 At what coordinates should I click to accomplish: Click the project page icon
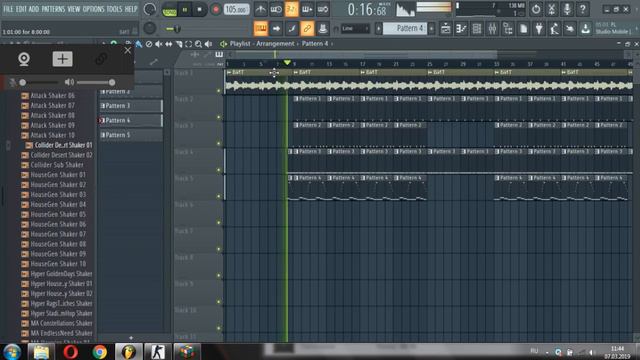pos(523,29)
